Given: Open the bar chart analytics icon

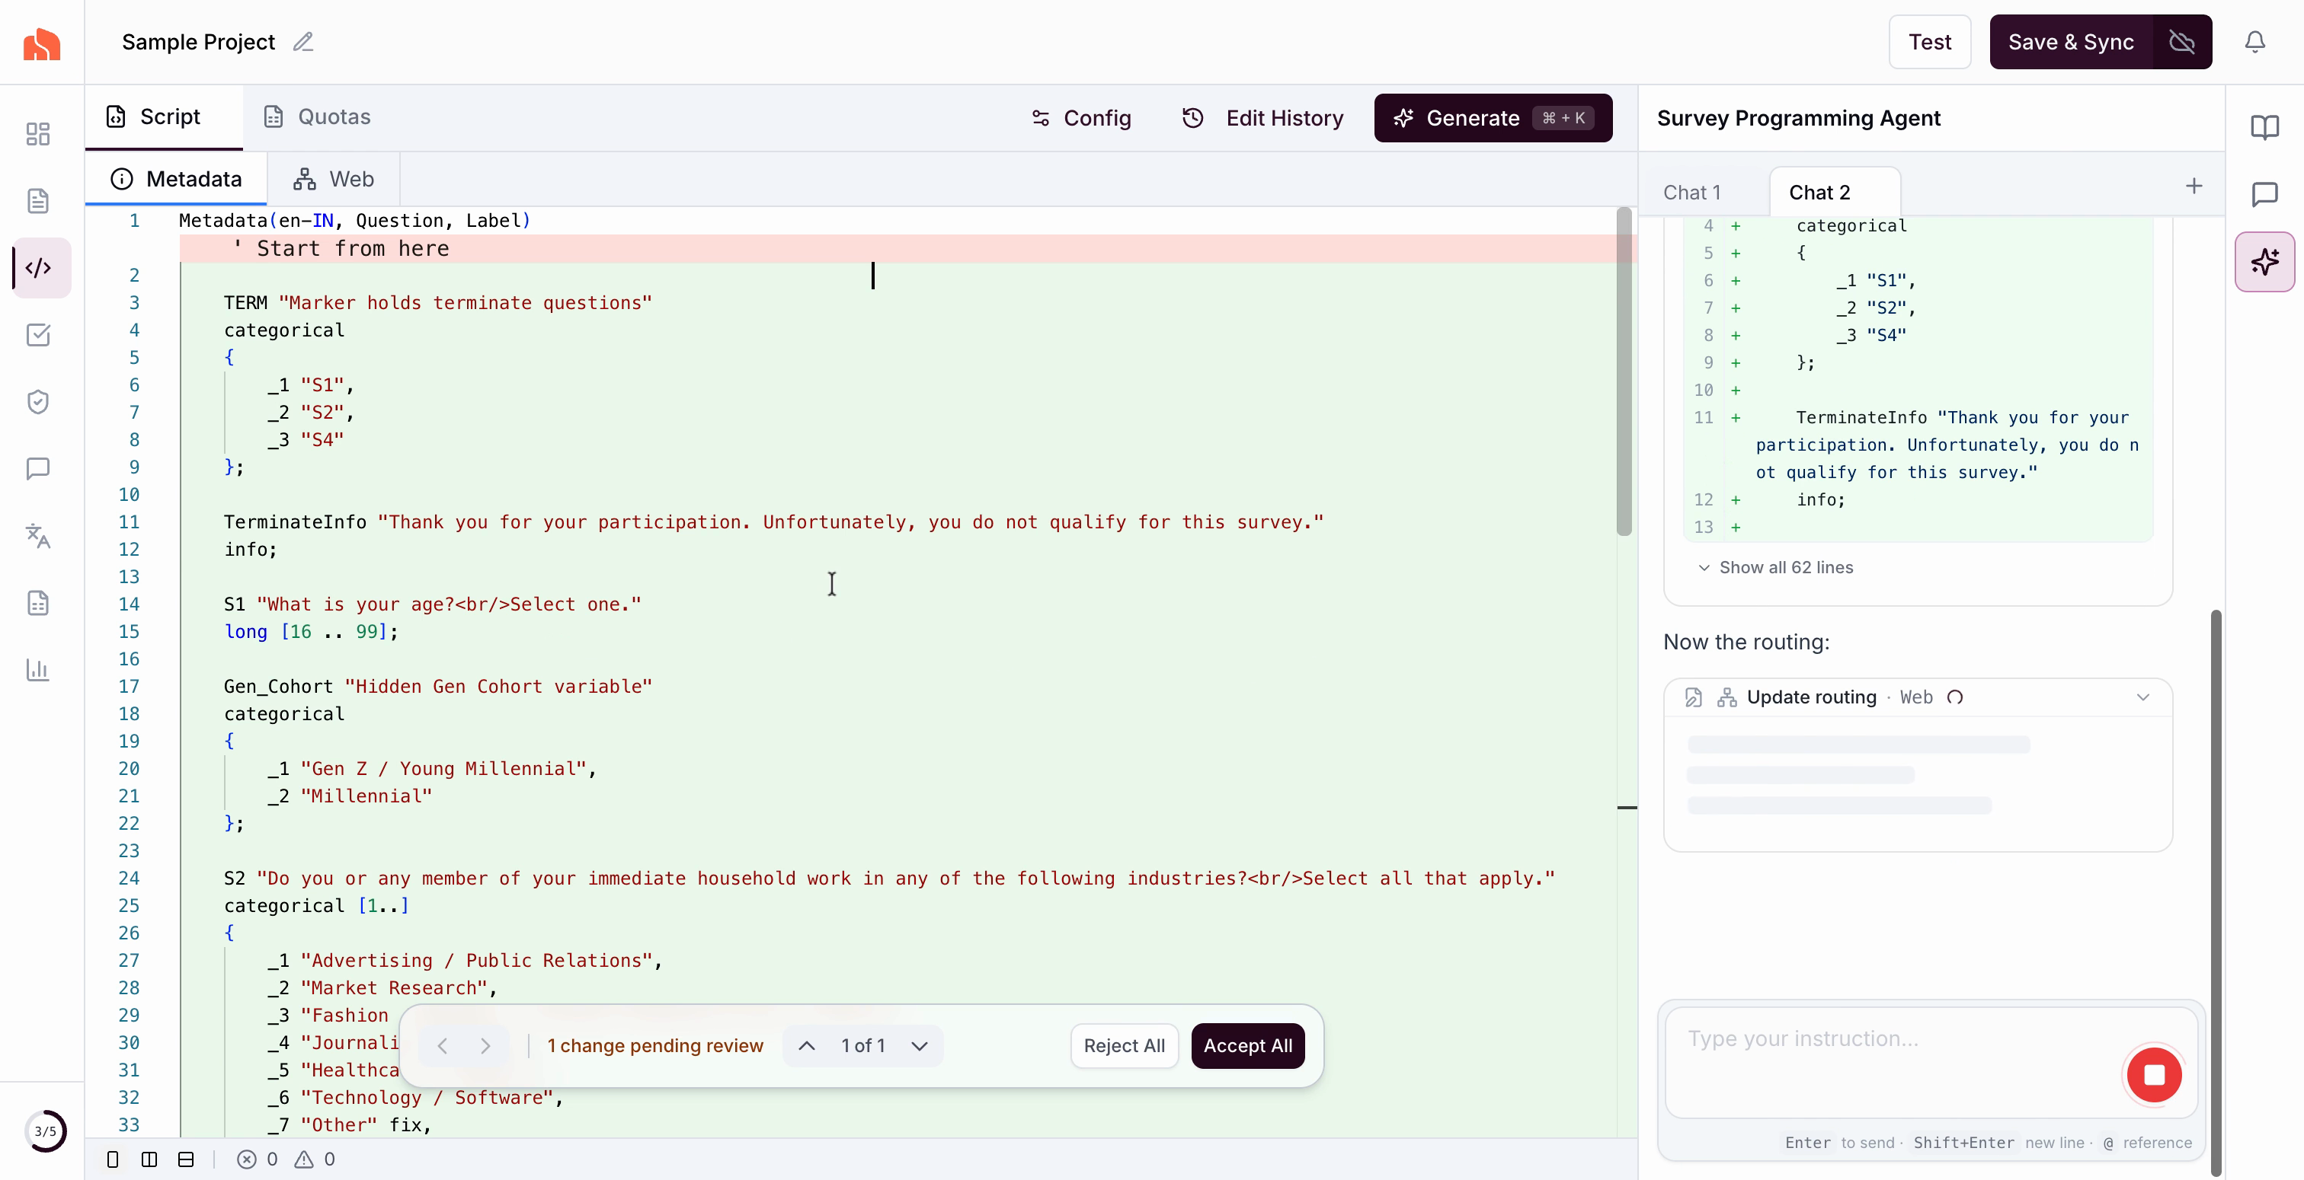Looking at the screenshot, I should (38, 670).
